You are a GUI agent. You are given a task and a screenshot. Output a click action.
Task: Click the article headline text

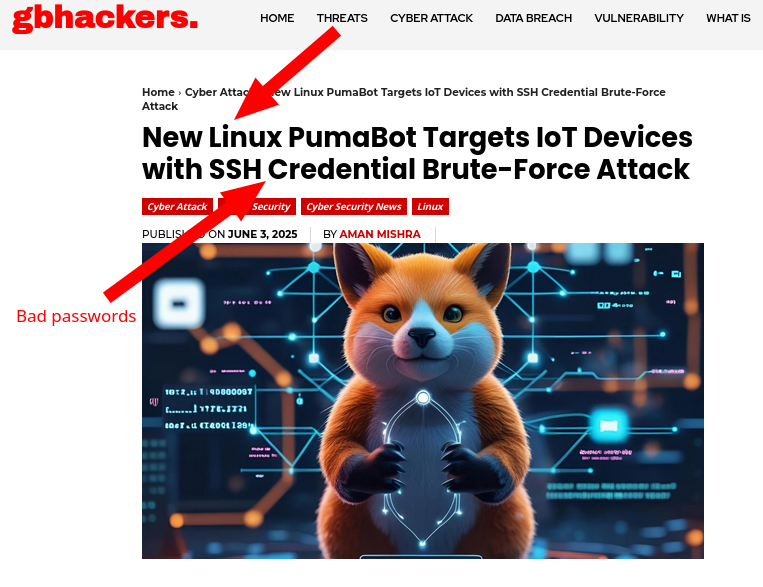(x=417, y=153)
